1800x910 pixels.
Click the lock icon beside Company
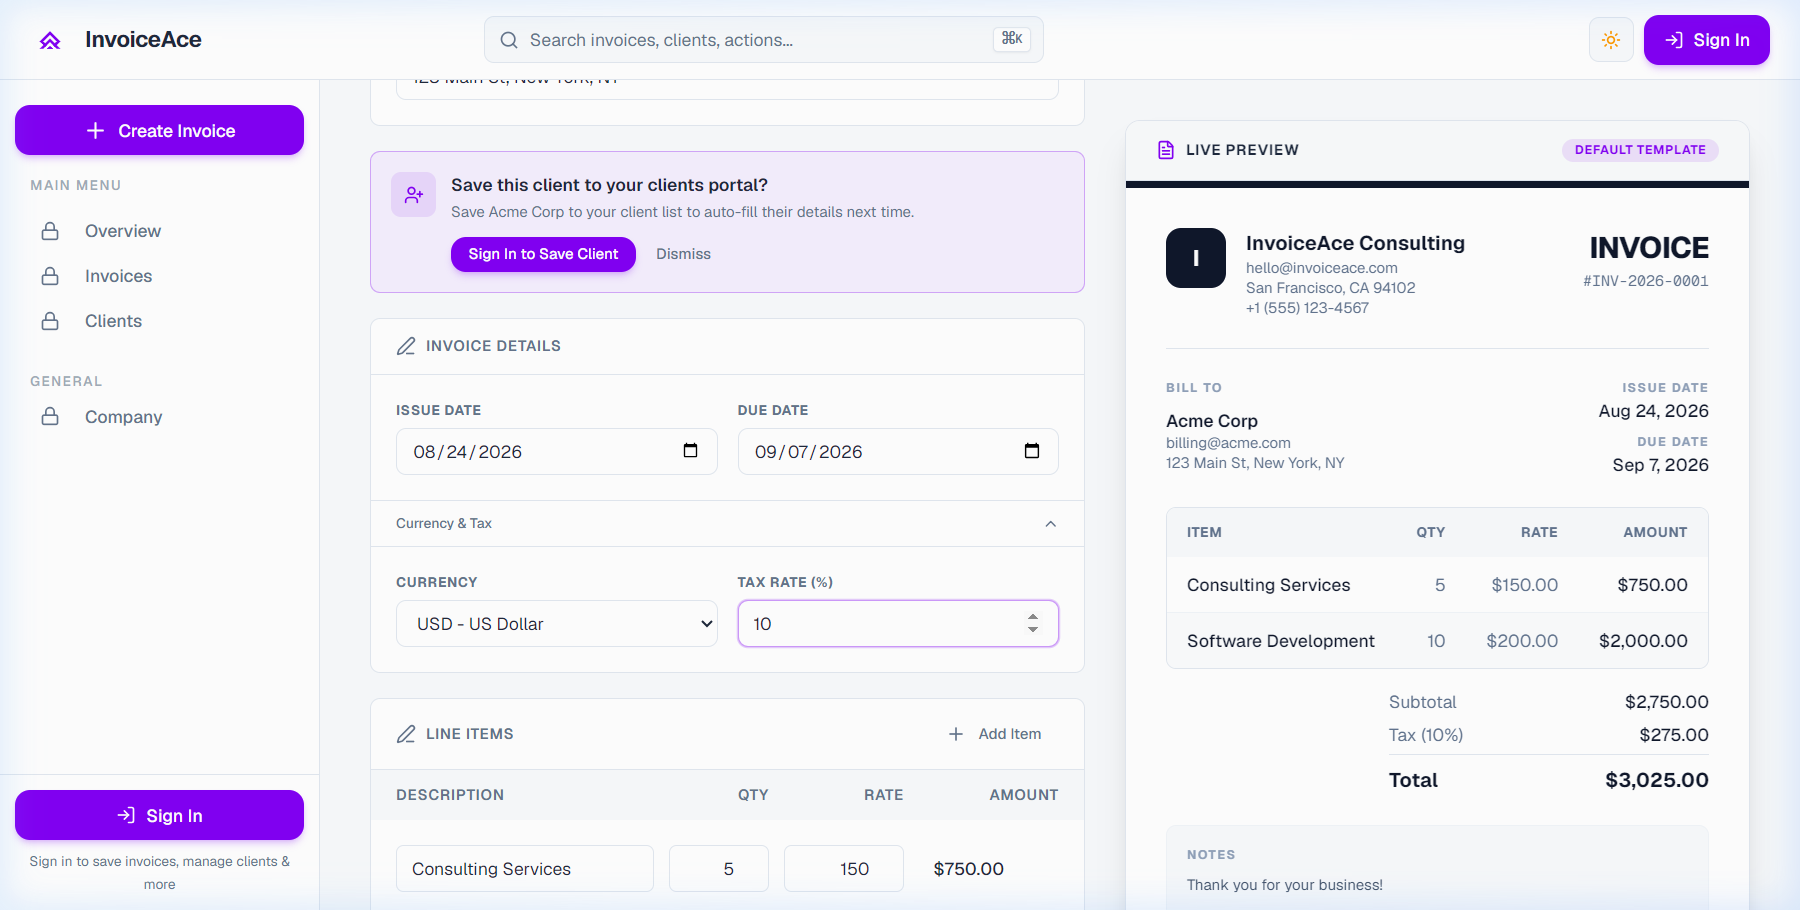50,416
